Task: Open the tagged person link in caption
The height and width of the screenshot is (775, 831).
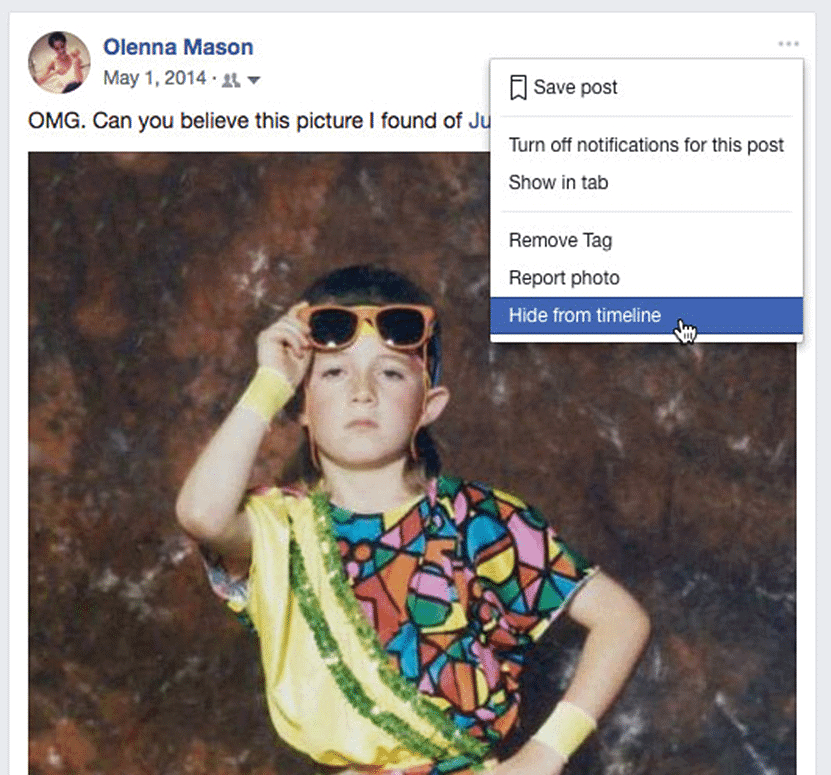Action: coord(479,122)
